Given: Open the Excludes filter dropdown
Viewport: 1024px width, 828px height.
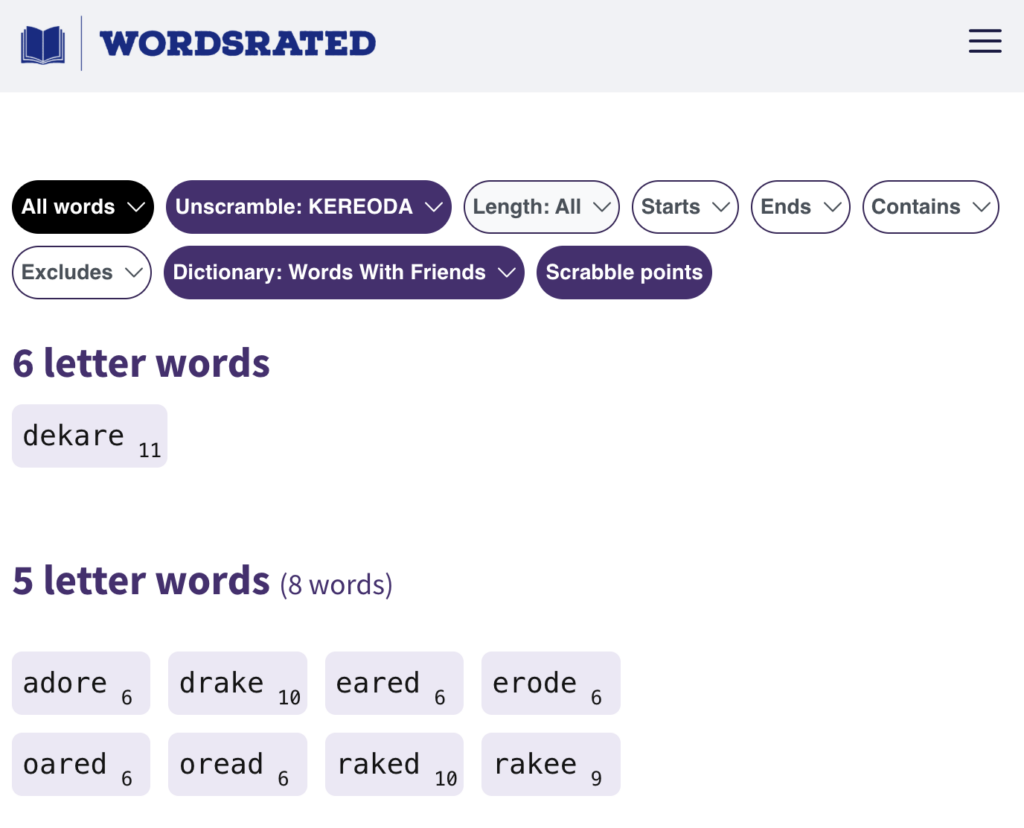Looking at the screenshot, I should pos(81,272).
